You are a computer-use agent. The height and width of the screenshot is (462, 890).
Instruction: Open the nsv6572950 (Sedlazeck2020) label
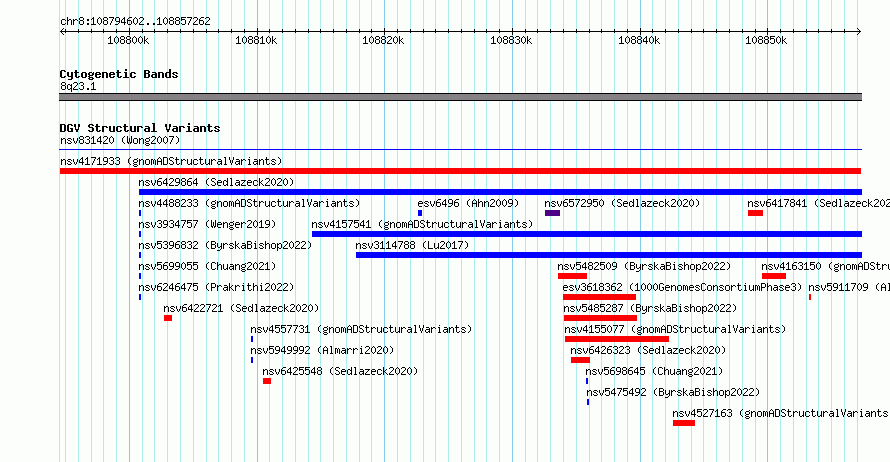click(x=622, y=203)
